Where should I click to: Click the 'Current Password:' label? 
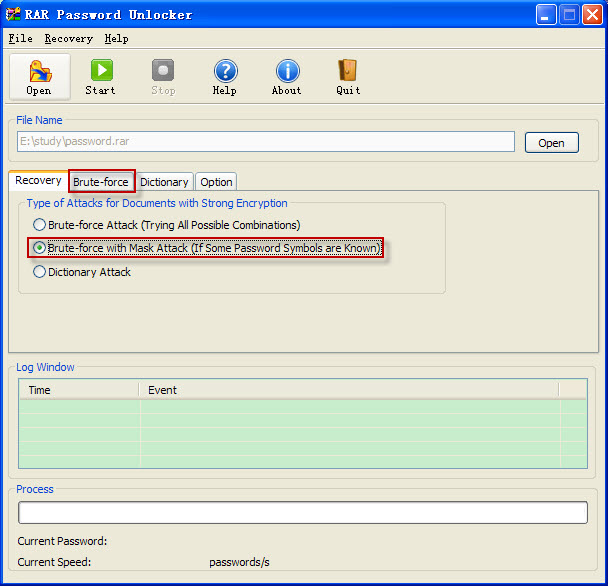(x=62, y=541)
